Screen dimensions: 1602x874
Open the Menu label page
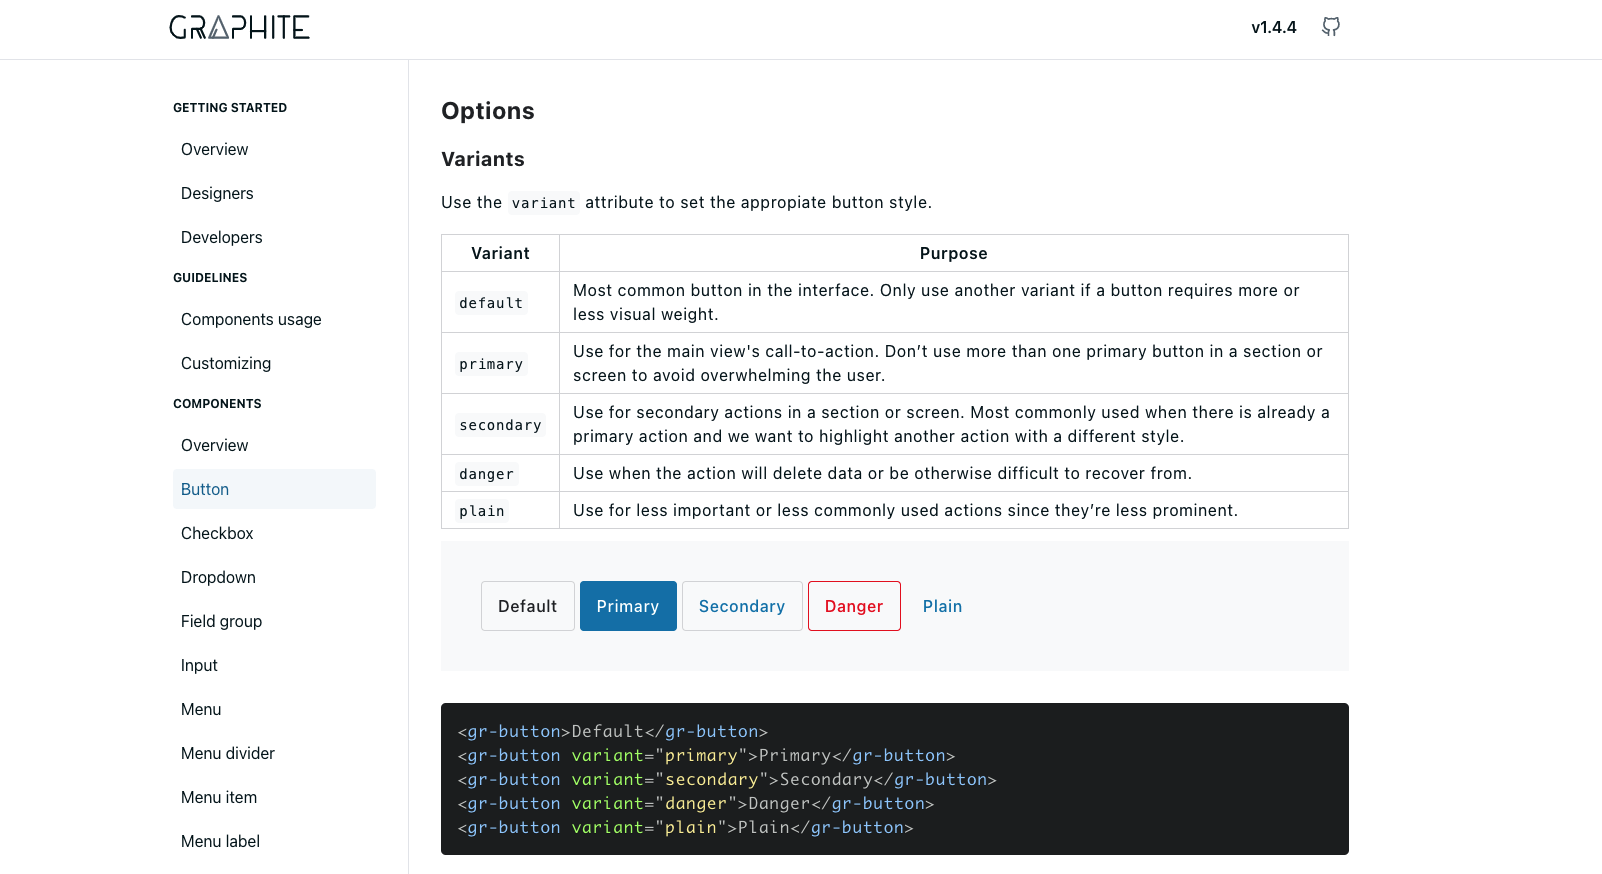coord(274,841)
